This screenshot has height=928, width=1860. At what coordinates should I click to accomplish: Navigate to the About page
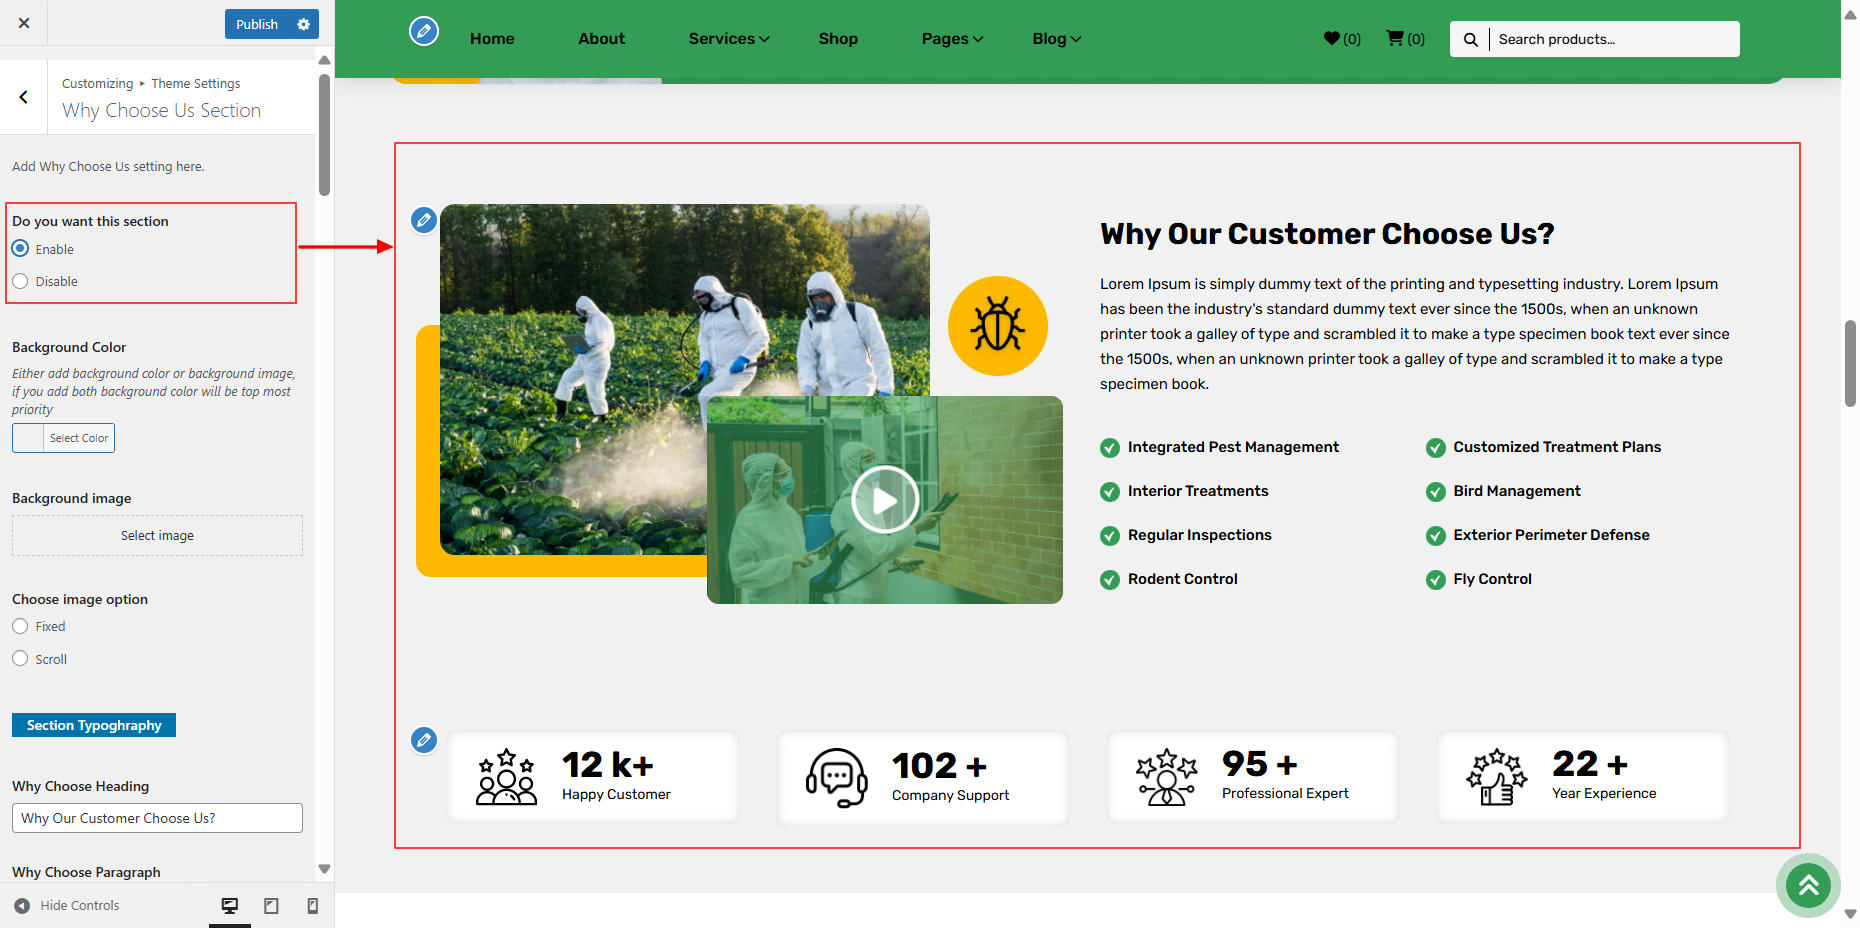(601, 39)
